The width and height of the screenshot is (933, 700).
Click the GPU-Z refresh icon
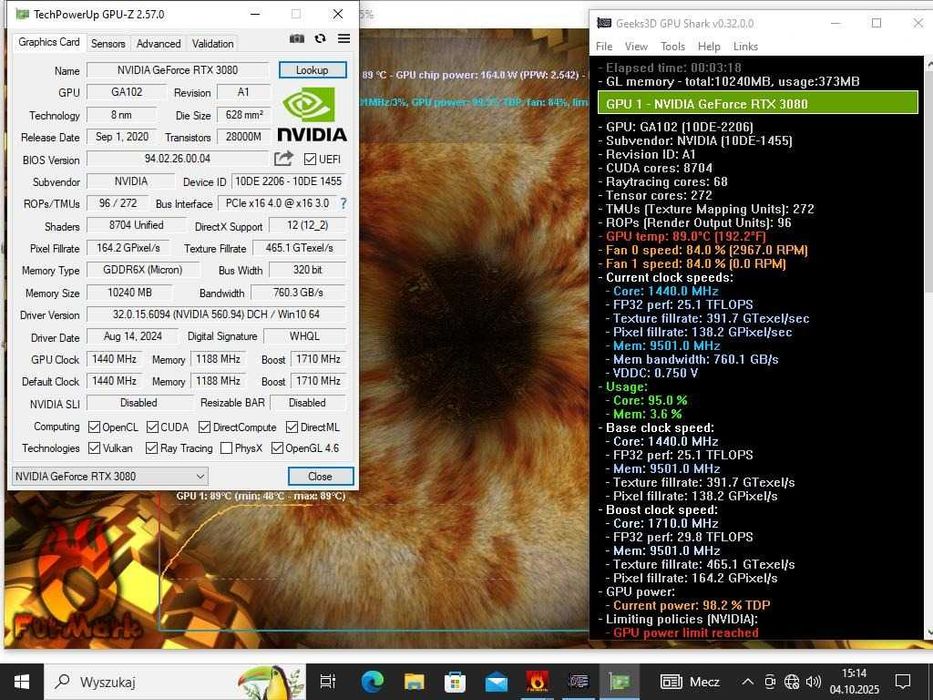click(320, 39)
